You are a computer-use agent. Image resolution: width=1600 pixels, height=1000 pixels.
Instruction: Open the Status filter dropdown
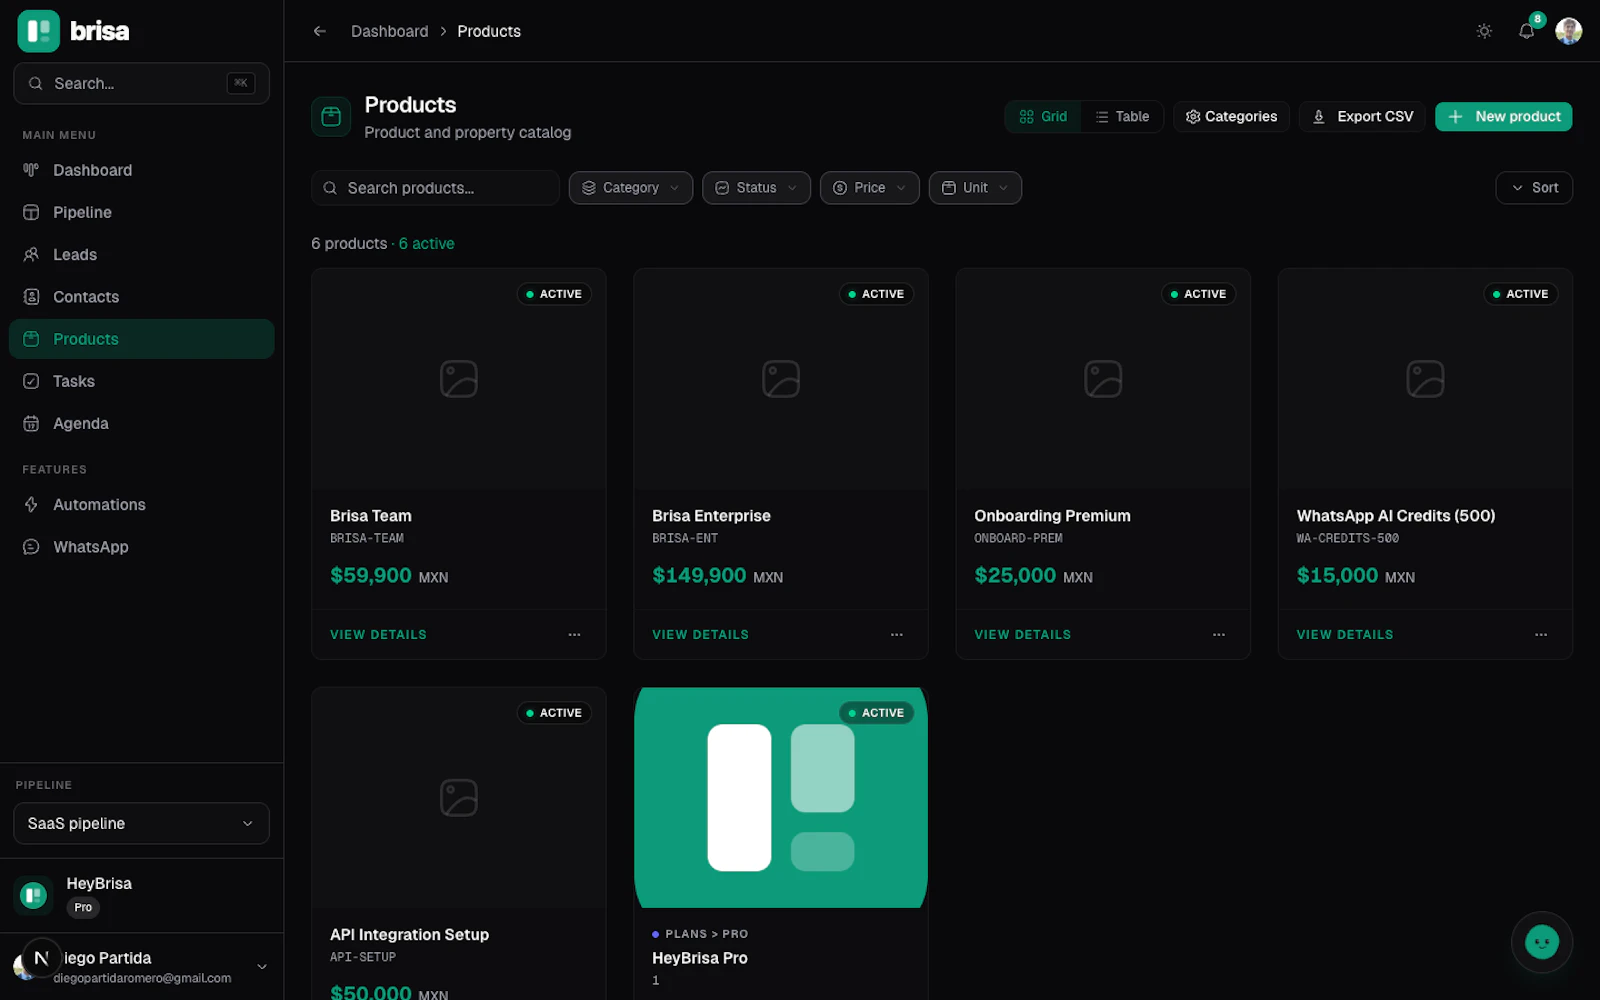click(756, 188)
